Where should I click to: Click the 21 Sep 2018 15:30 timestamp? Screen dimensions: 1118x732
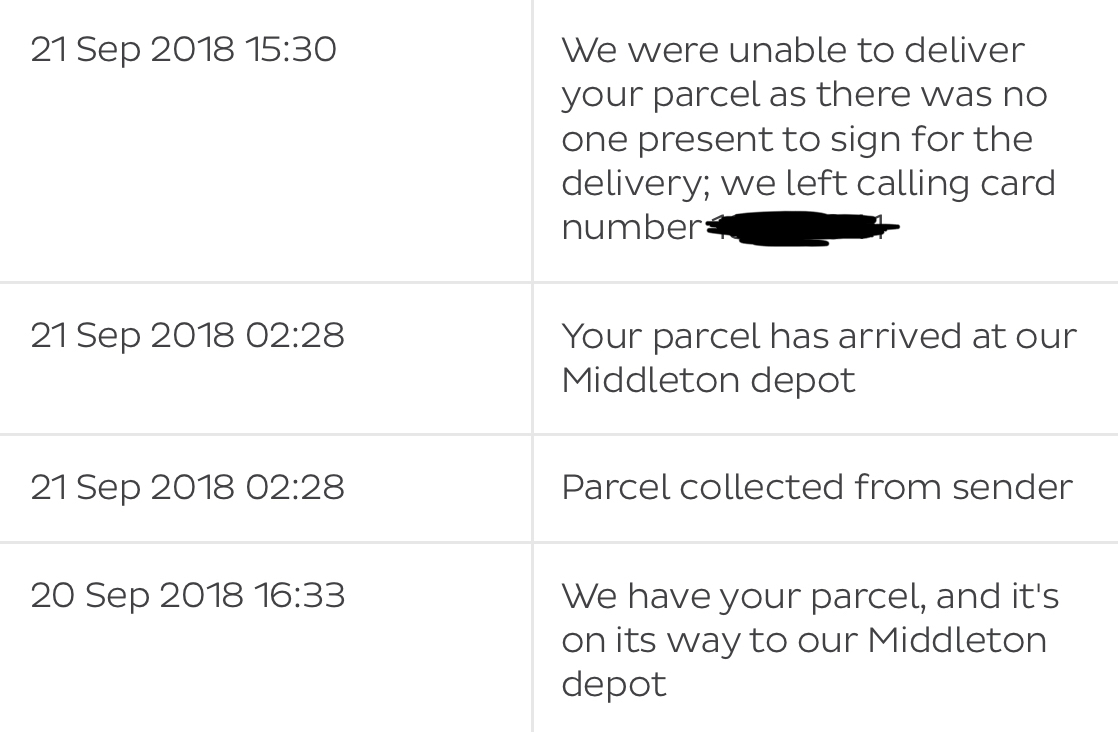pos(183,50)
